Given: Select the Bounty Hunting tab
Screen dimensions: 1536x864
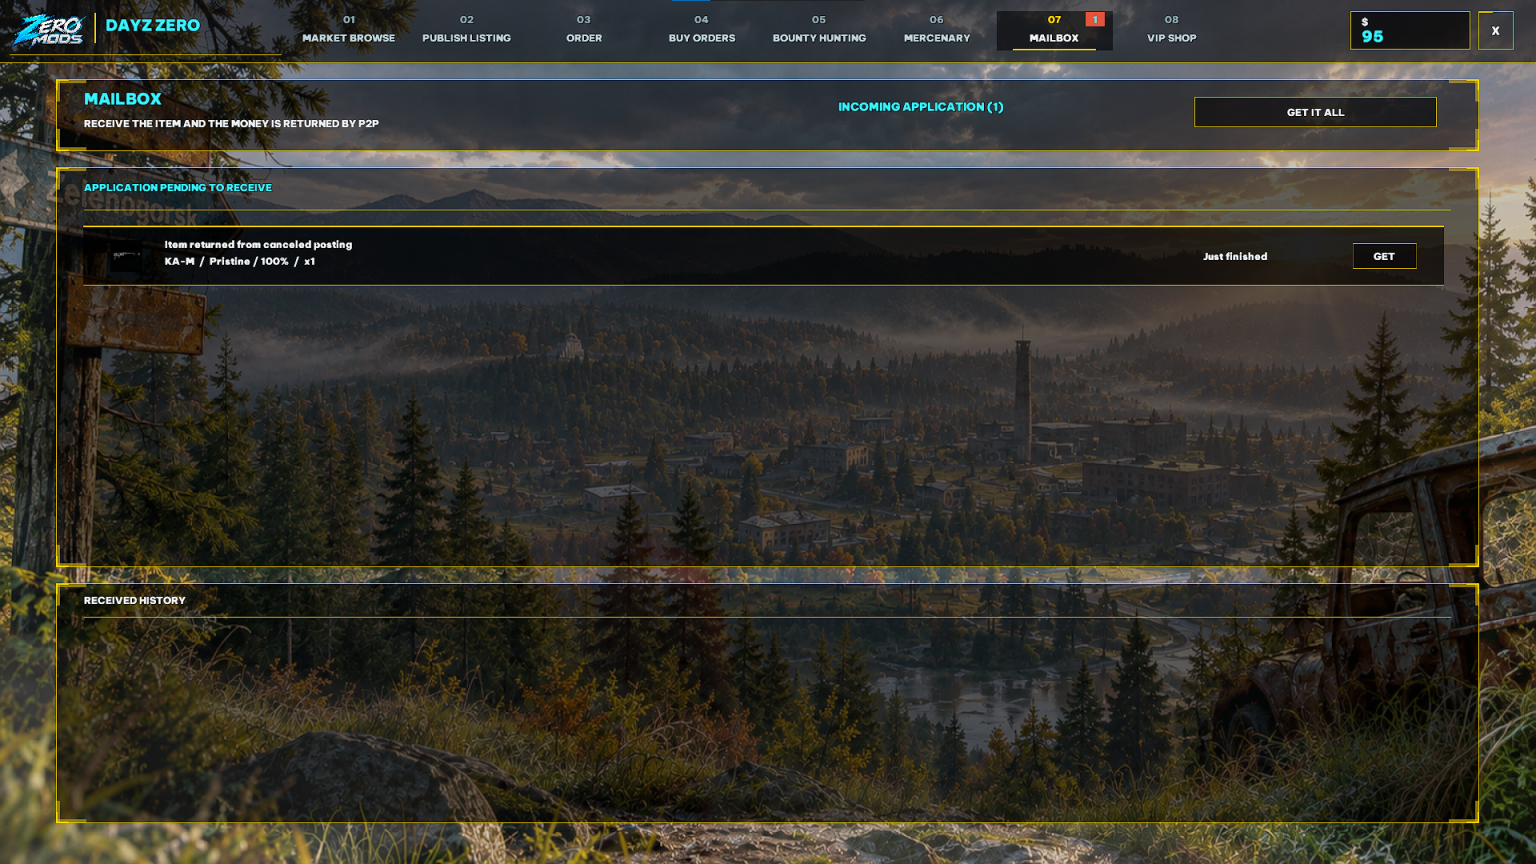Looking at the screenshot, I should click(819, 30).
